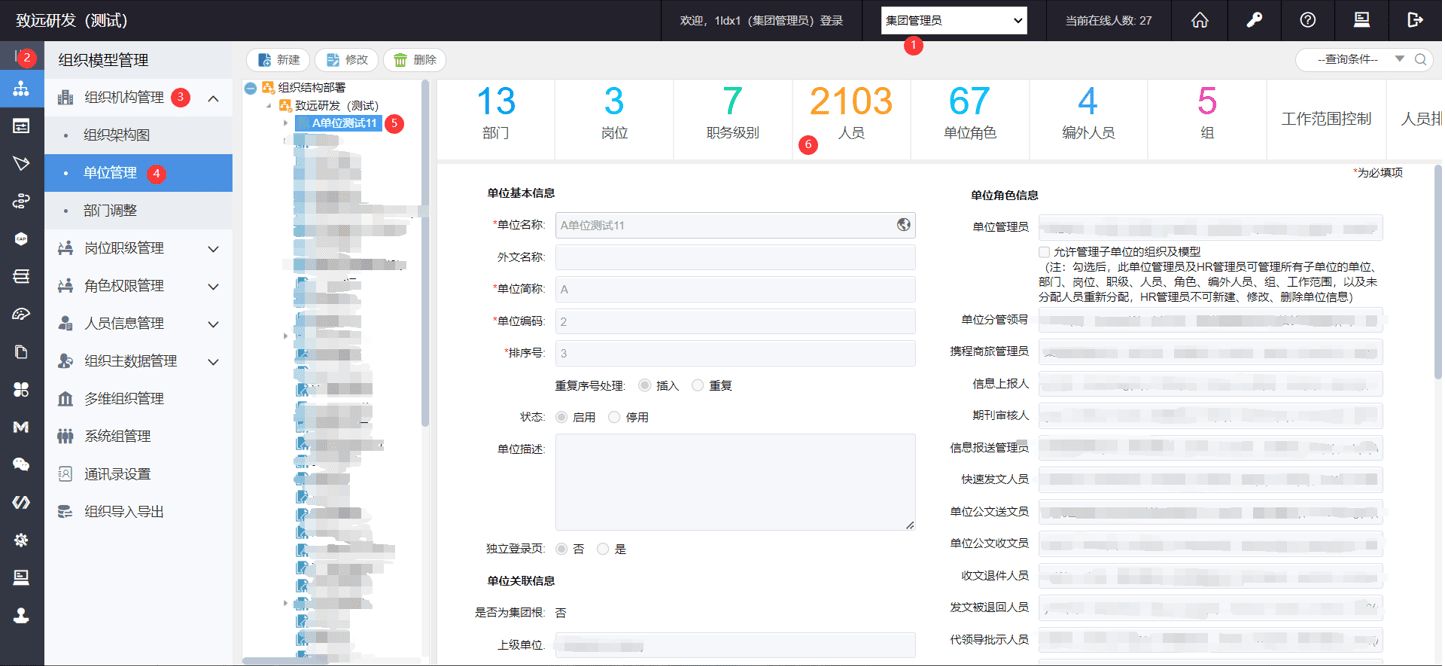Screen dimensions: 1445x666
Task: Click the 新建 button
Action: [279, 60]
